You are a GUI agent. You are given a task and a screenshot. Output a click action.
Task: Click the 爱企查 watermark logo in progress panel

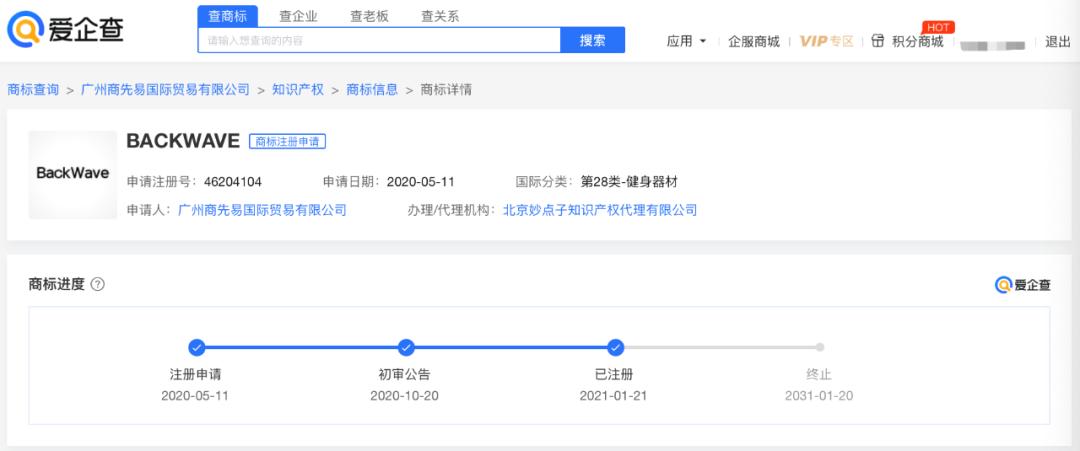click(1023, 284)
